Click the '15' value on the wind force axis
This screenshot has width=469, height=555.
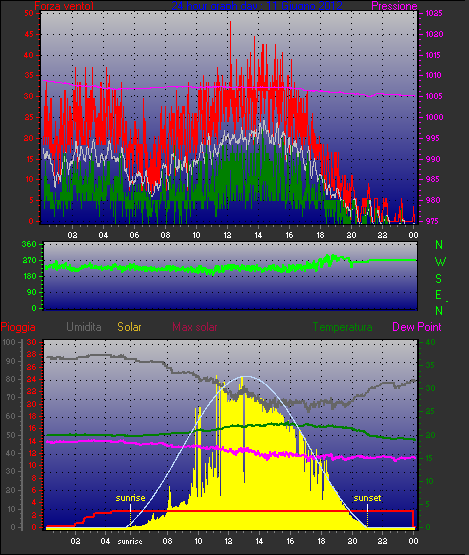[x=29, y=159]
